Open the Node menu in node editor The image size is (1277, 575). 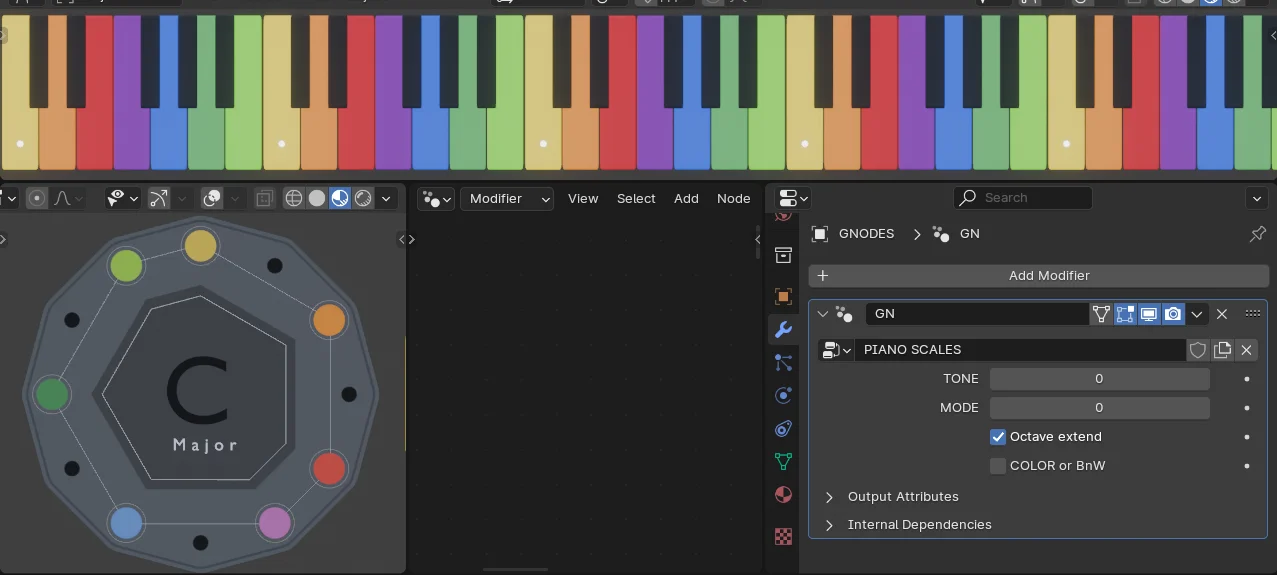coord(733,199)
